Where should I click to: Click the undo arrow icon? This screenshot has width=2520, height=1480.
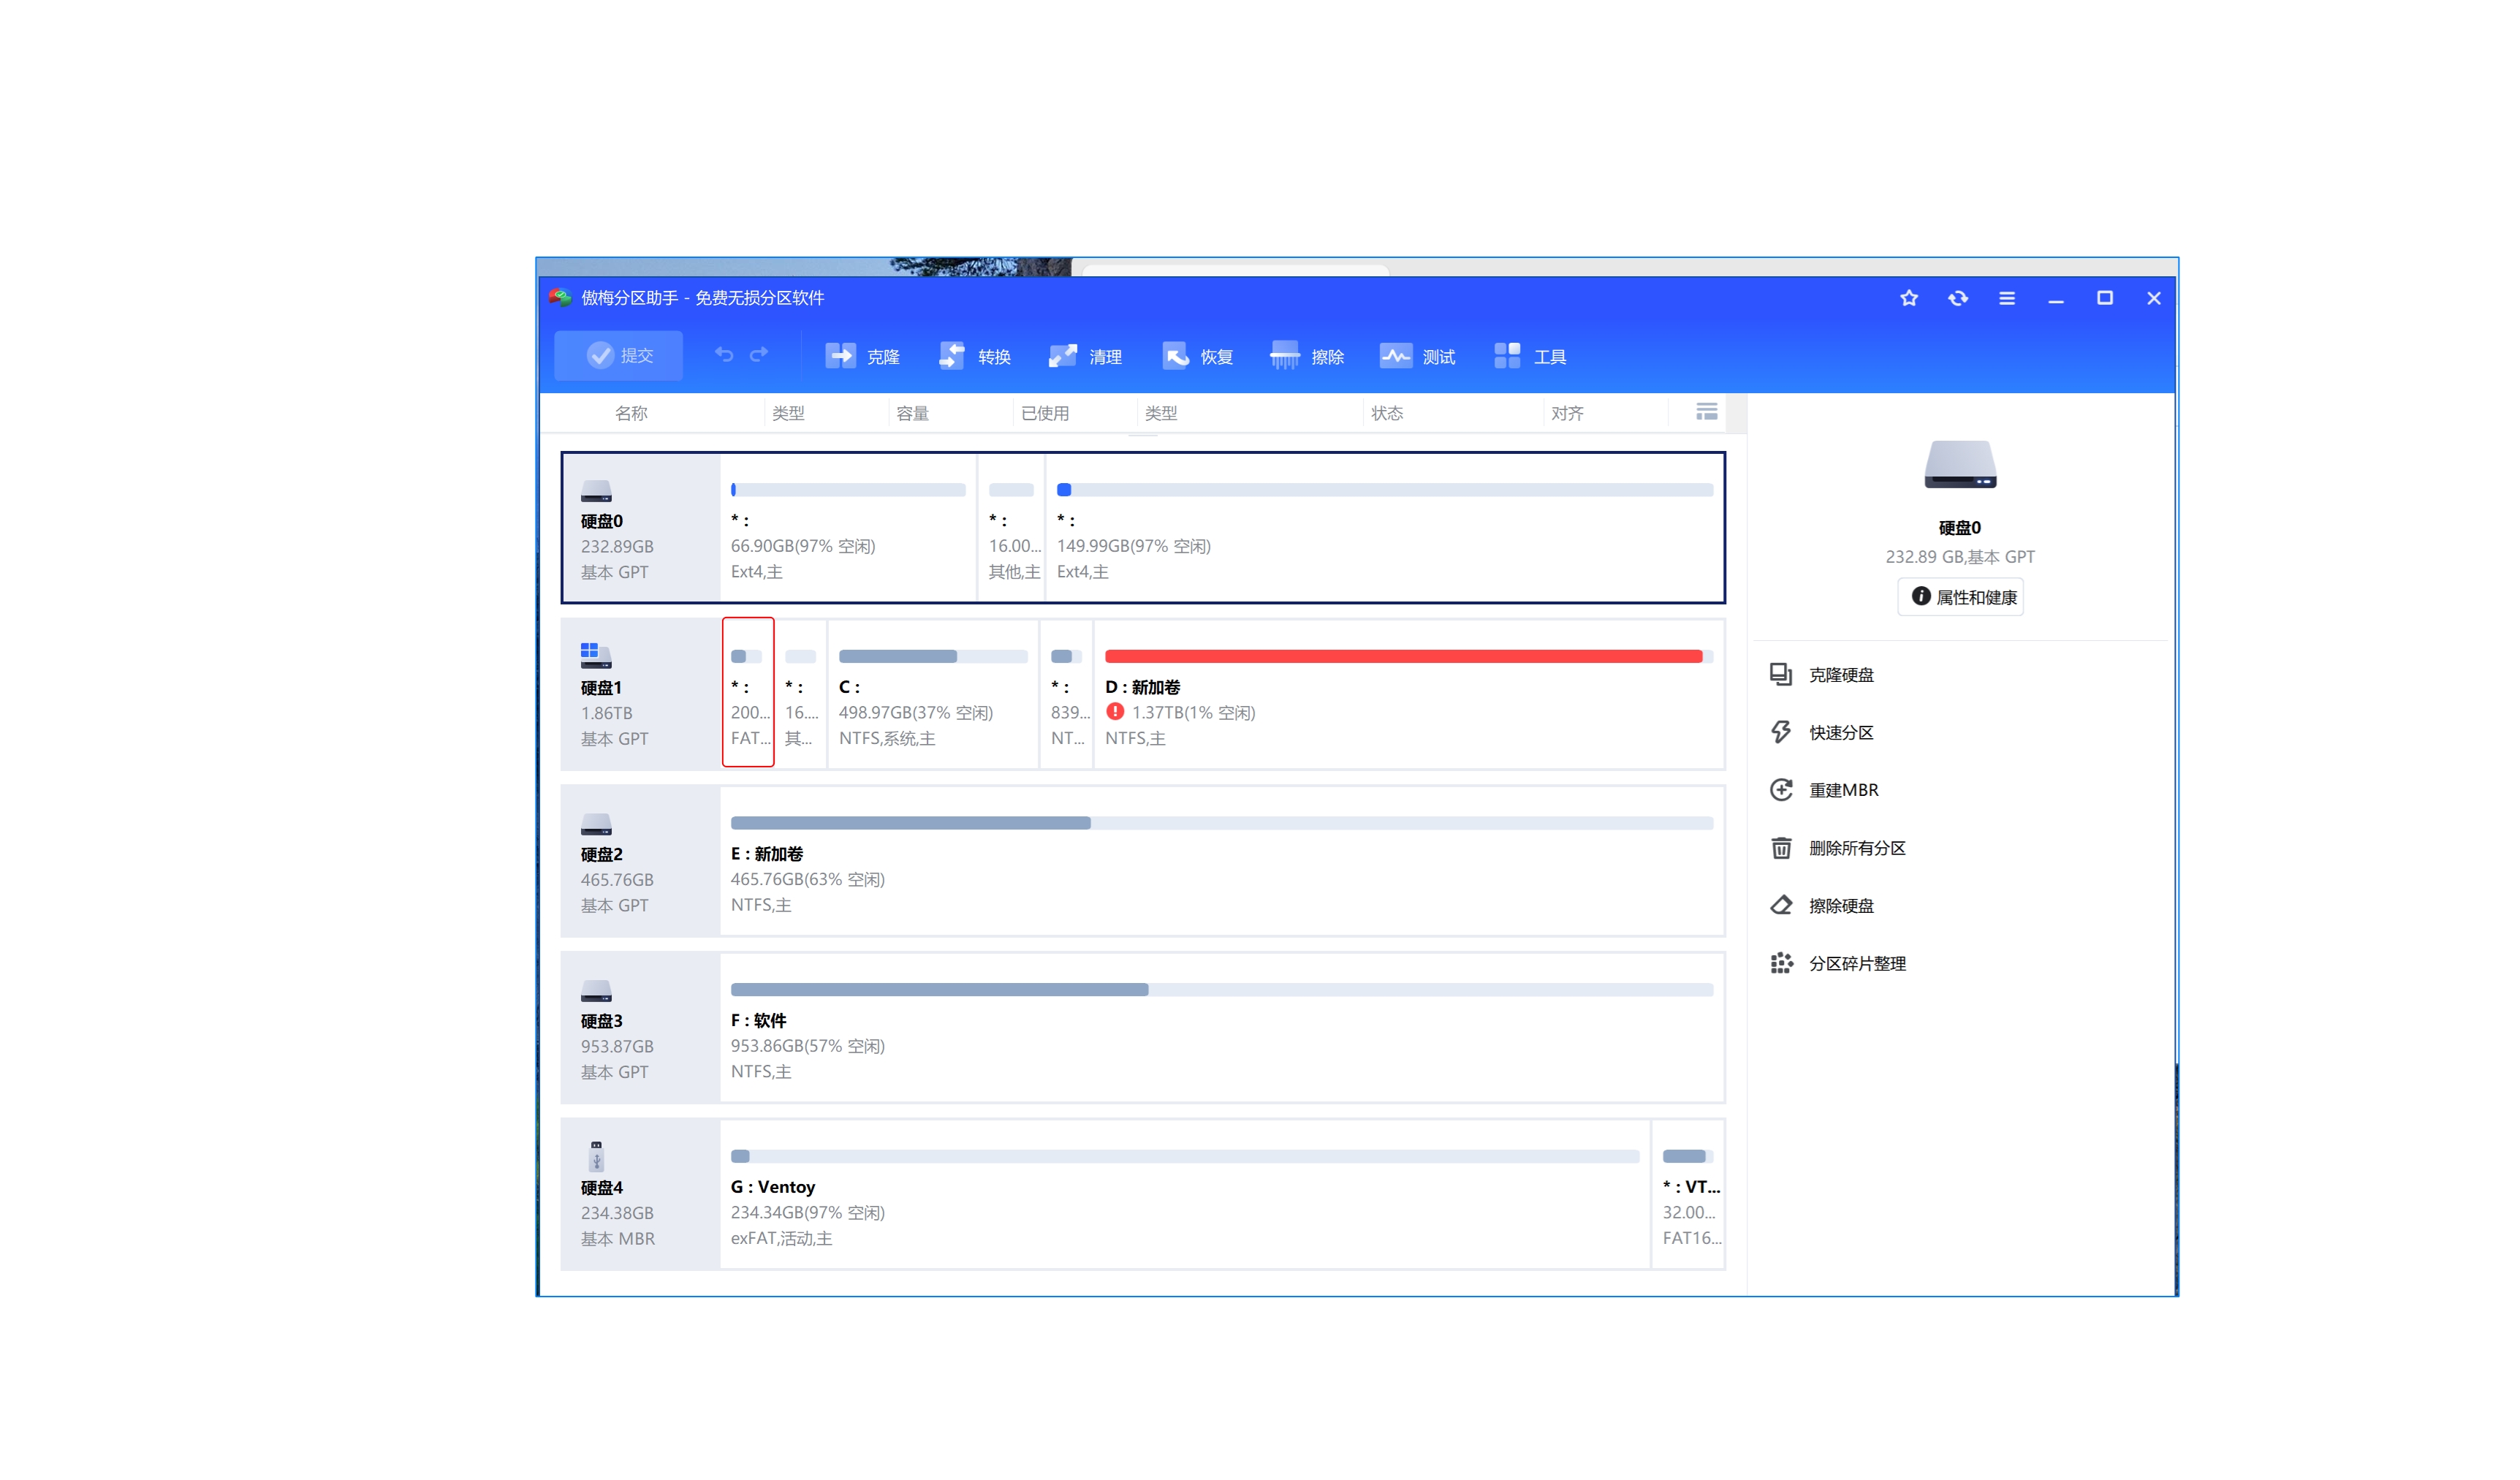[x=724, y=355]
